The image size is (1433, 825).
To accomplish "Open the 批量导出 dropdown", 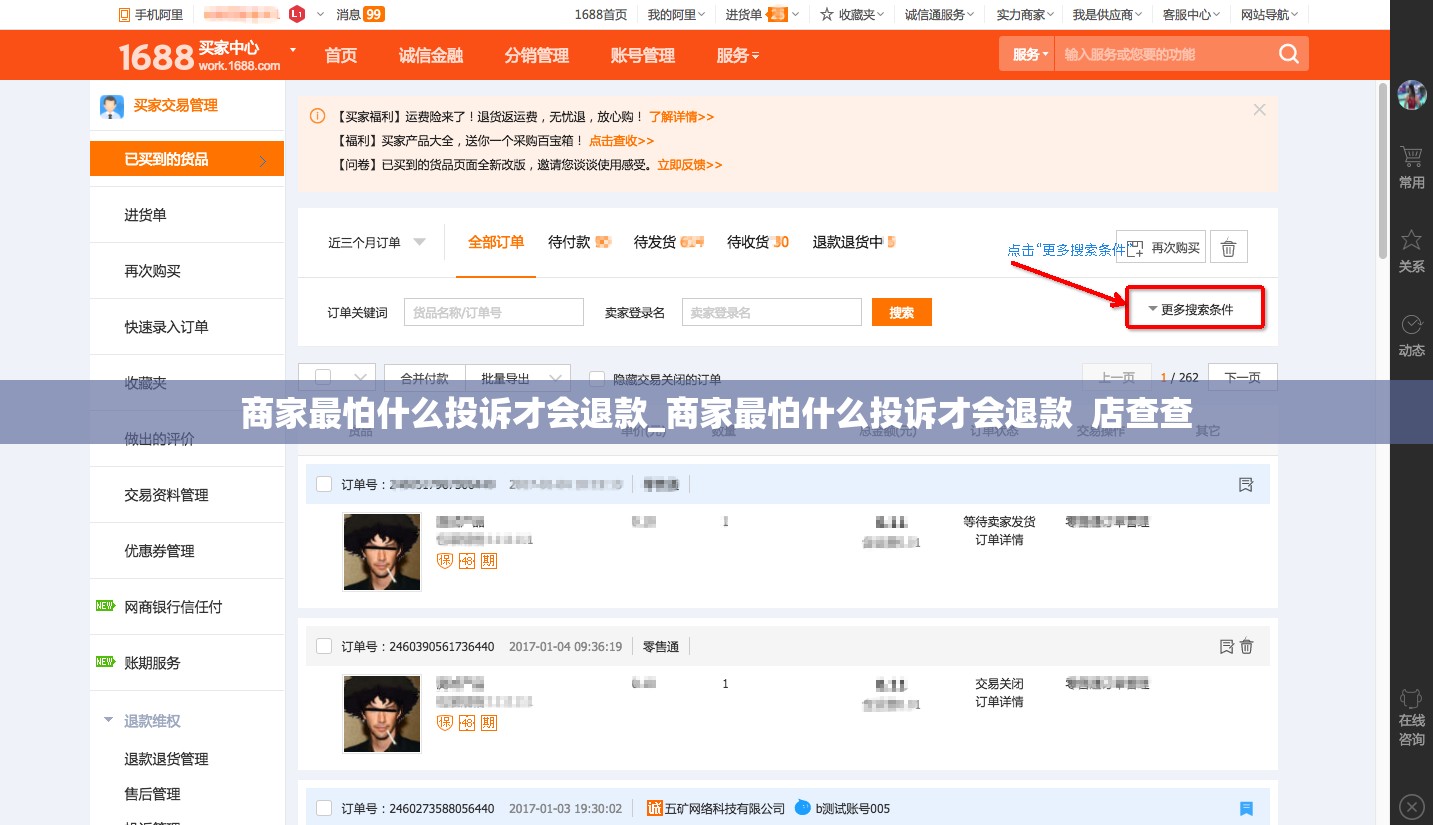I will point(518,378).
